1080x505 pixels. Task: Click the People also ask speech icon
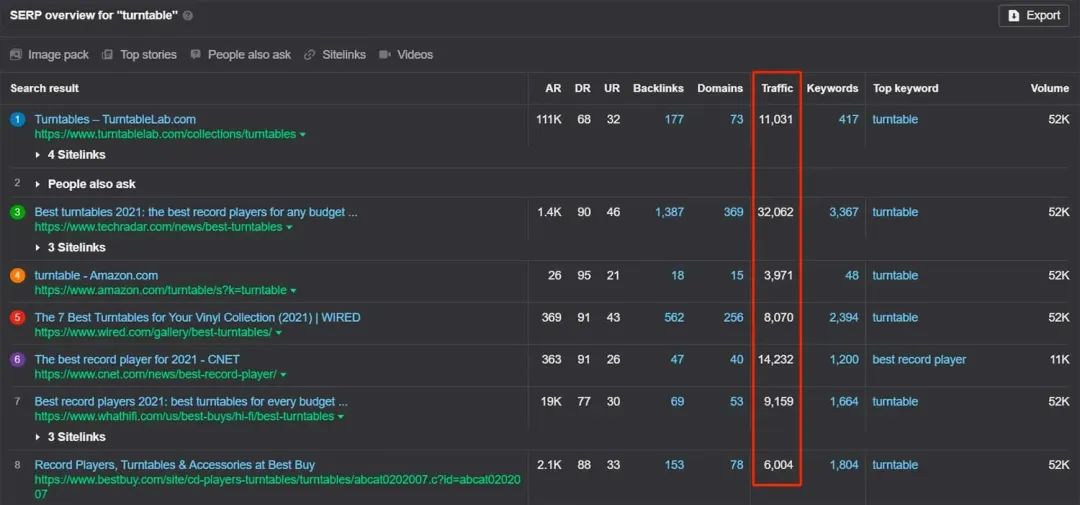(x=196, y=55)
